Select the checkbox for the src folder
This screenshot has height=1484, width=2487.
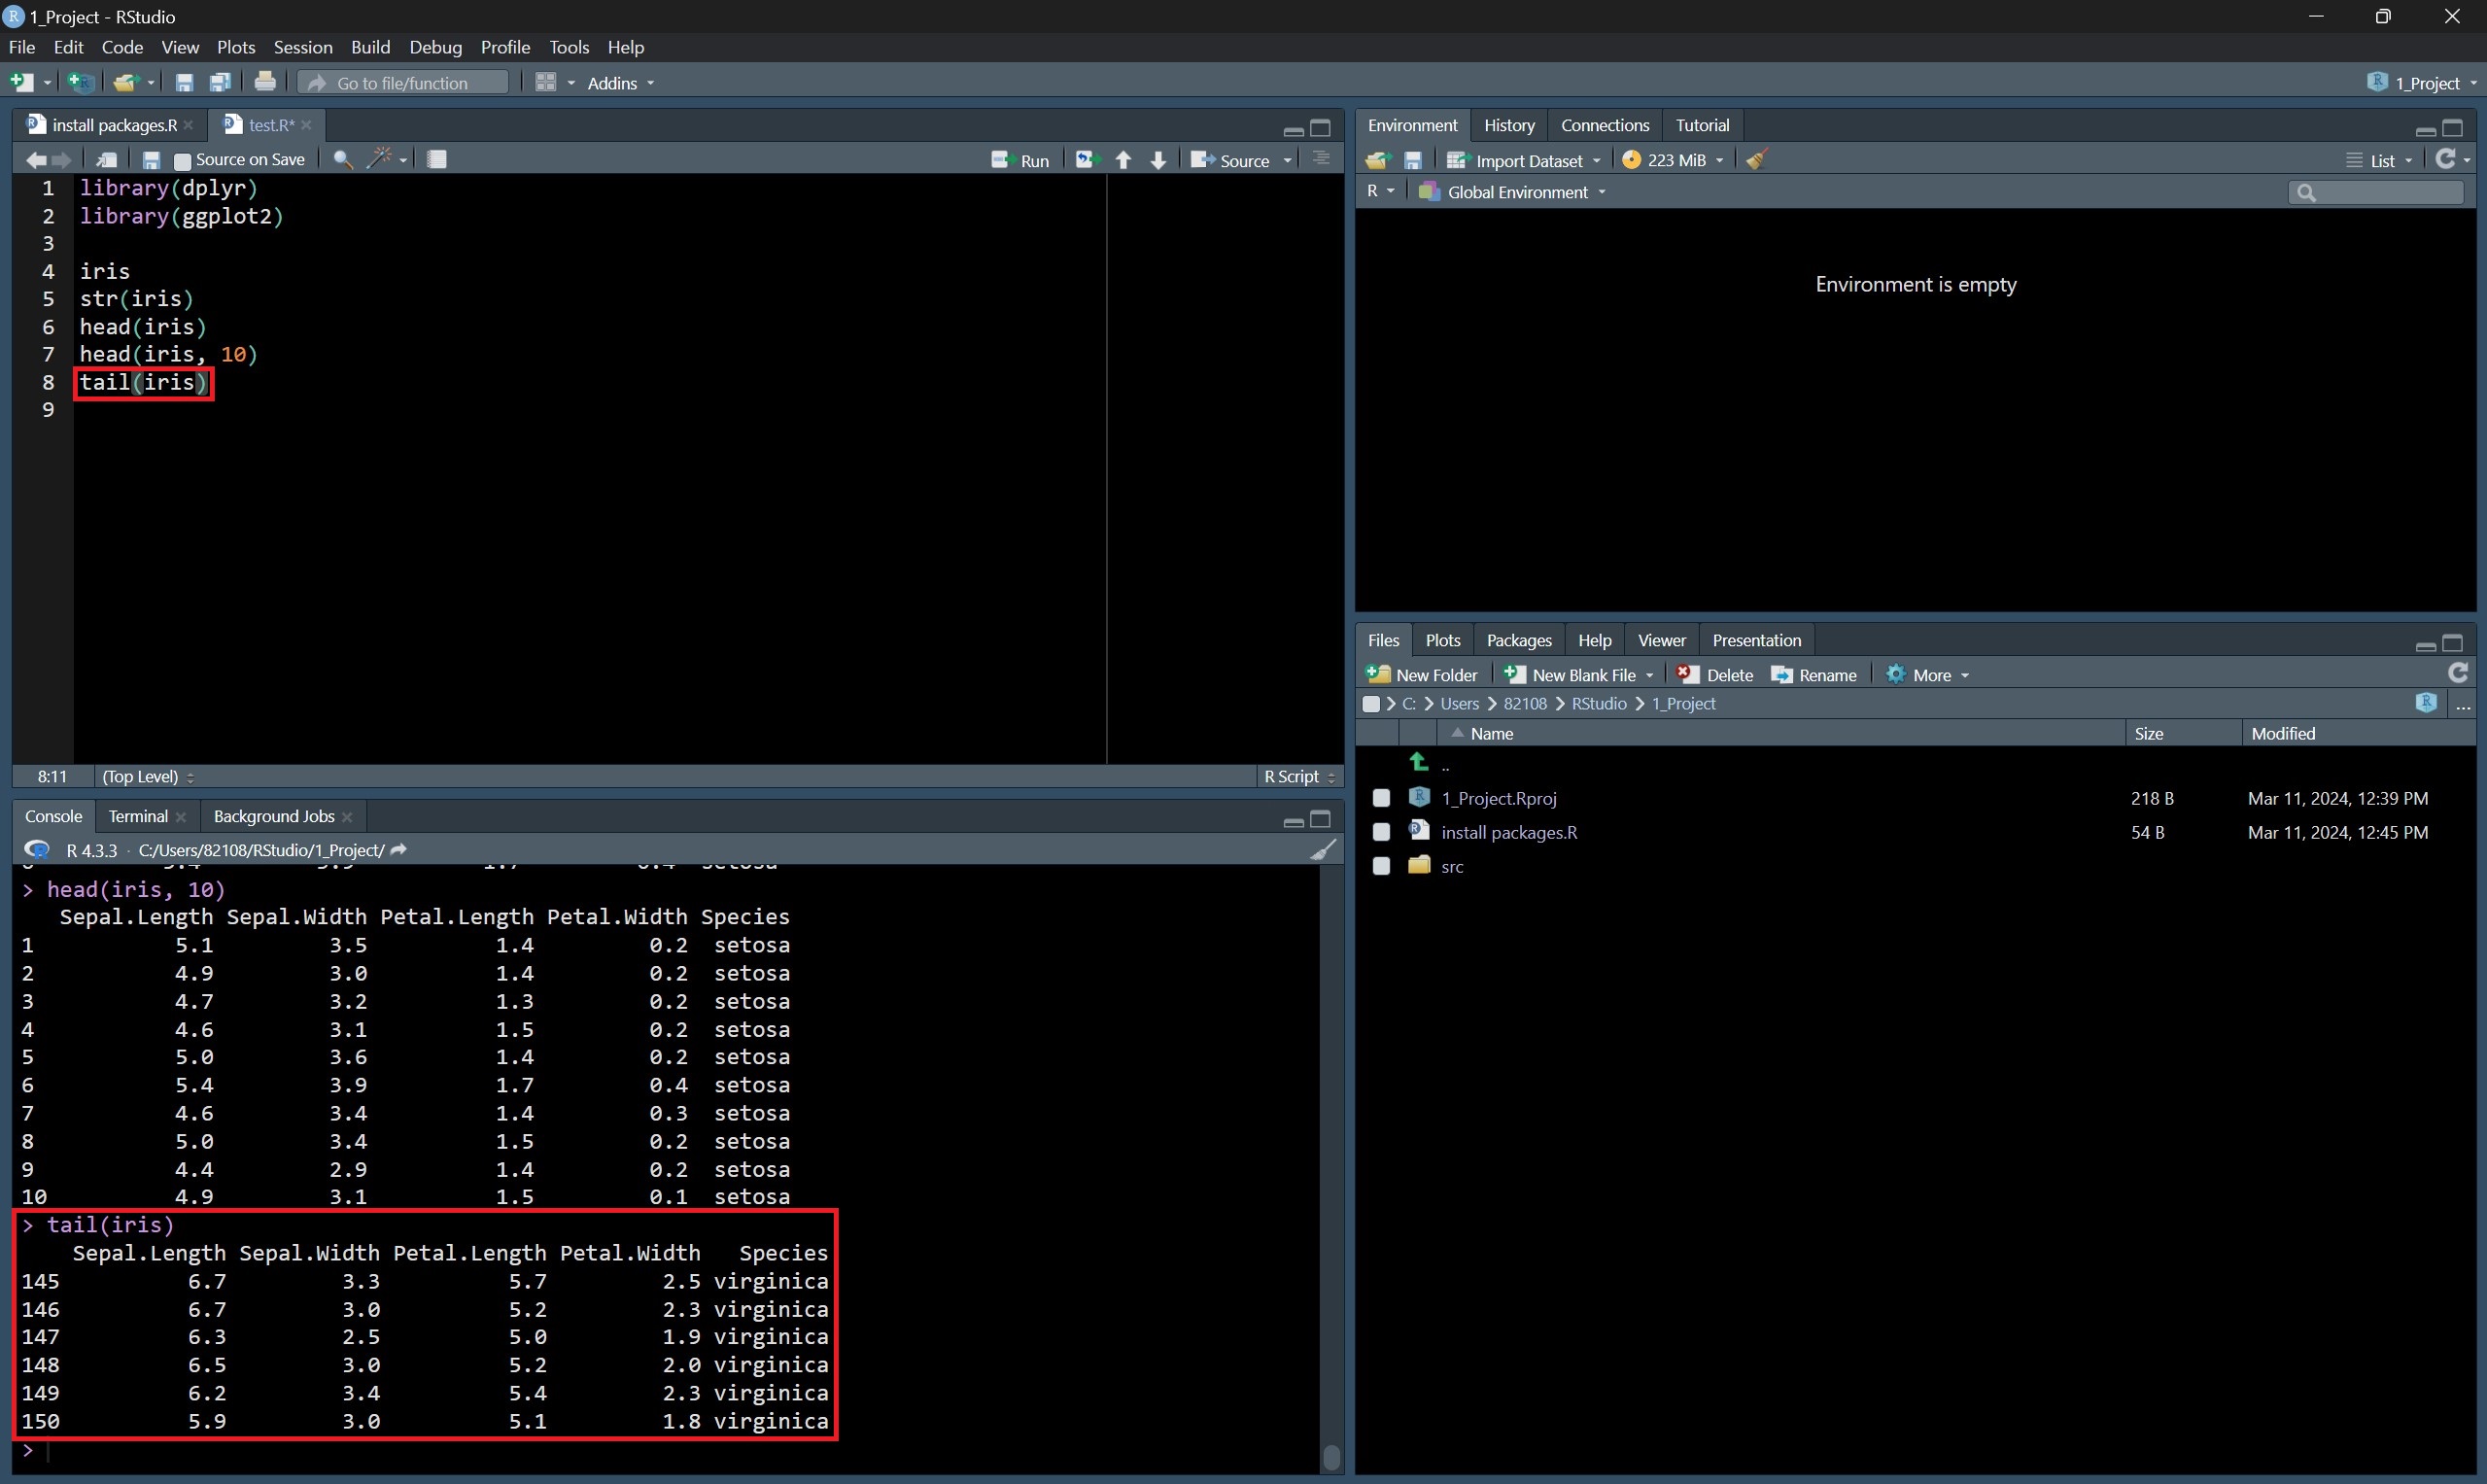click(x=1381, y=866)
